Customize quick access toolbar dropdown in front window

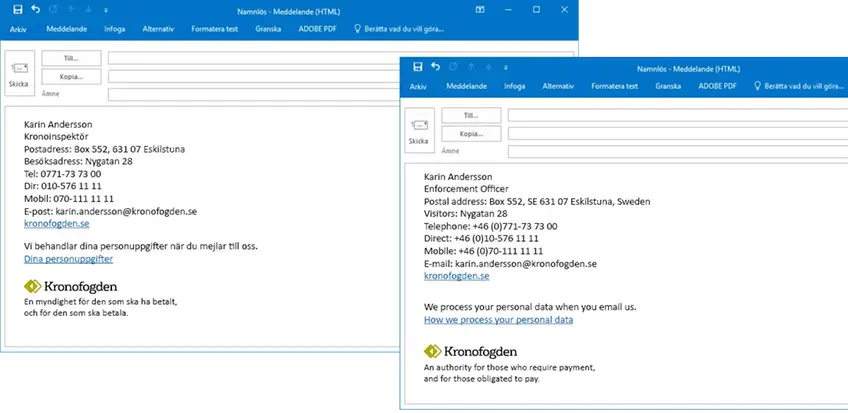[506, 68]
